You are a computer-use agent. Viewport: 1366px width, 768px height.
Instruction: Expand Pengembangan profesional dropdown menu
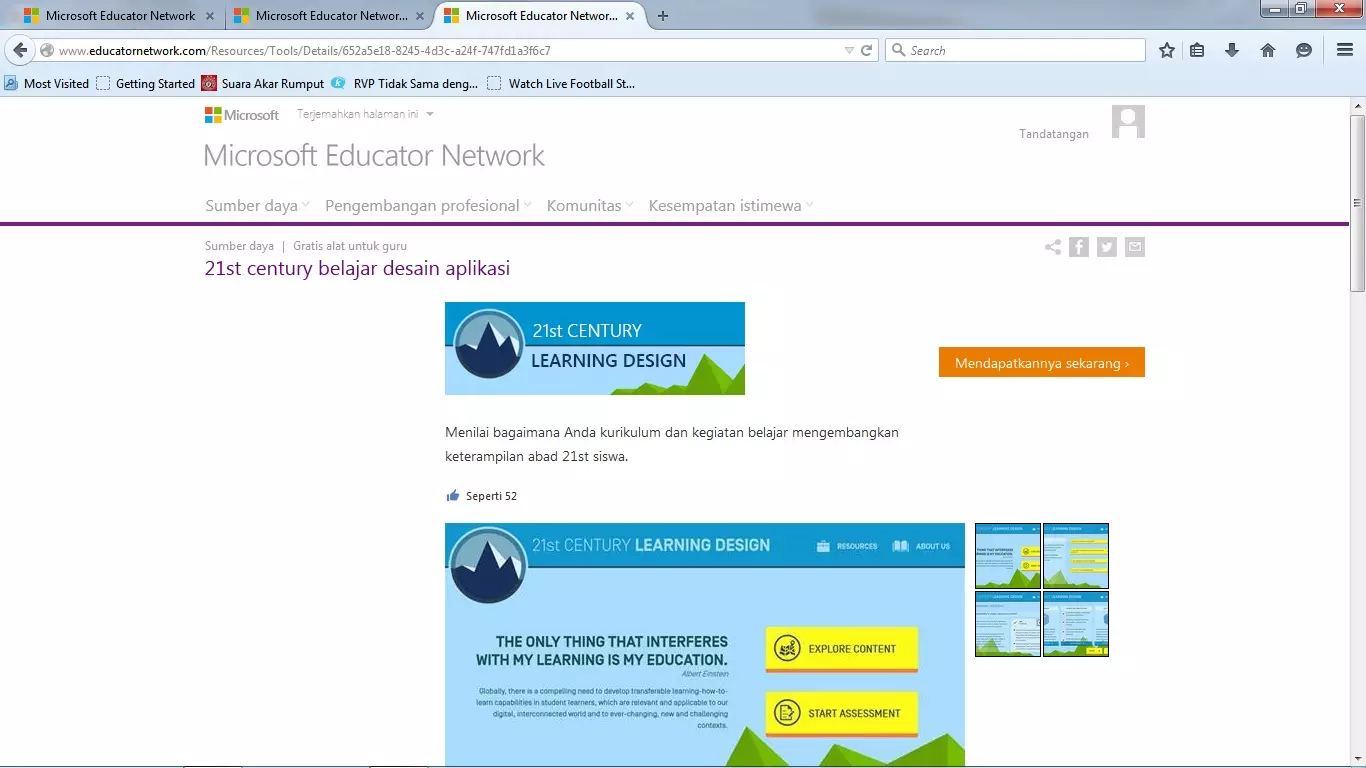point(427,206)
